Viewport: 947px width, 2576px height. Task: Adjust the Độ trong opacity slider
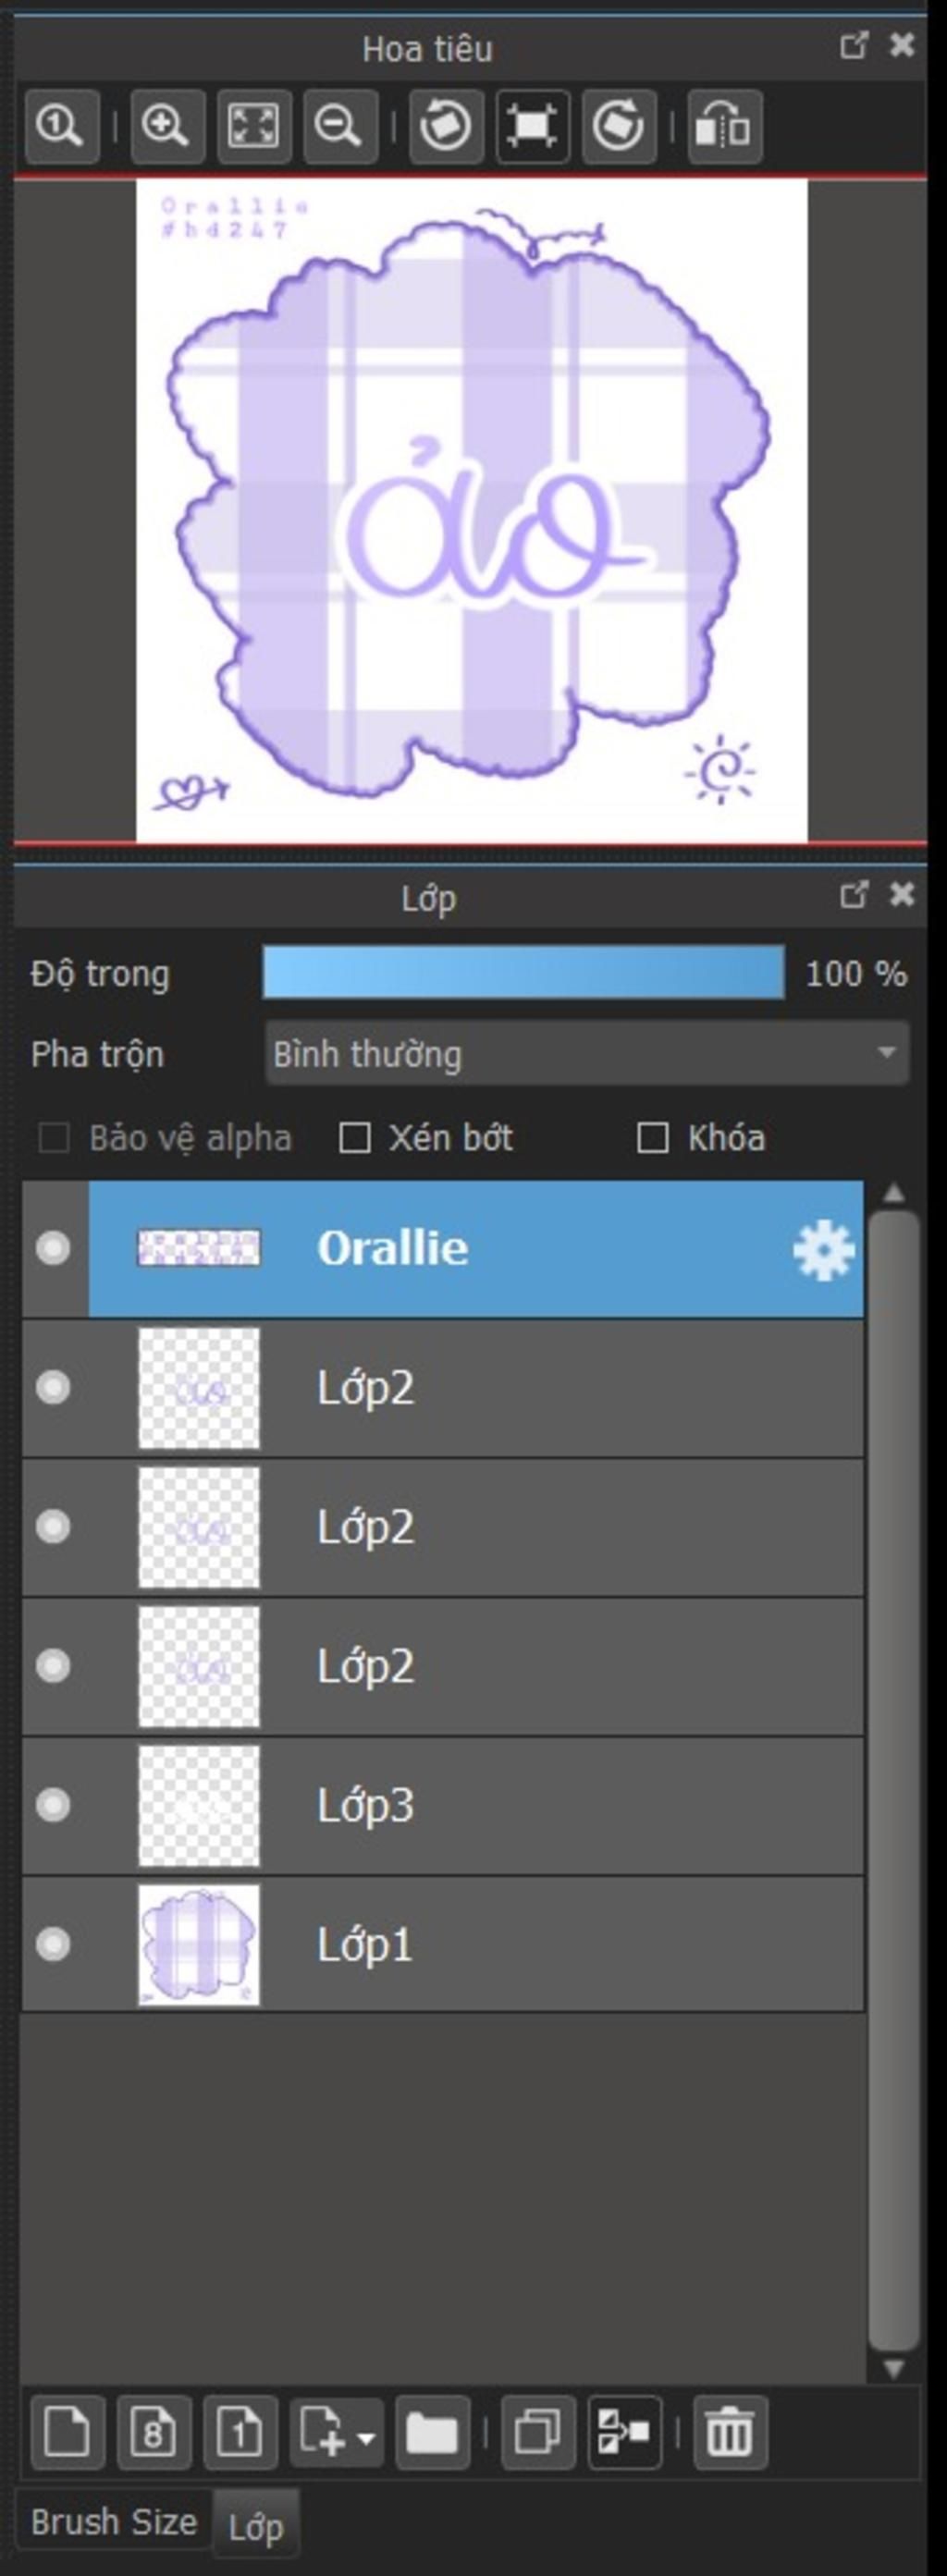click(523, 973)
